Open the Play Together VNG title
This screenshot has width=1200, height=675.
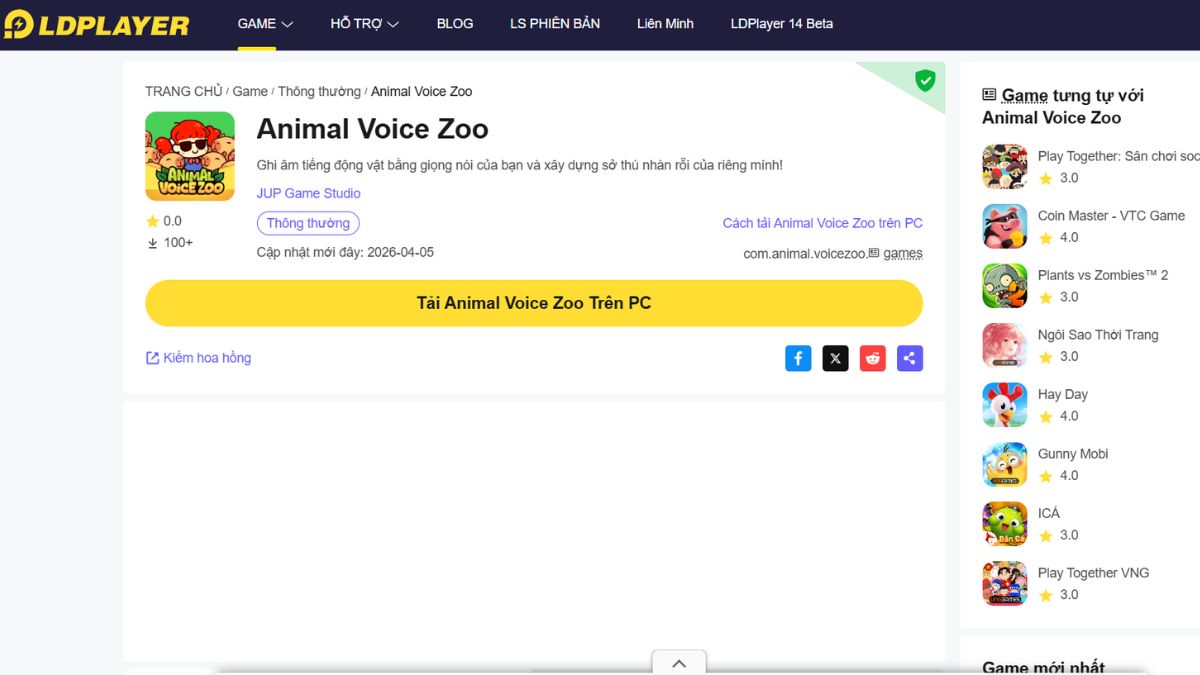coord(1094,573)
